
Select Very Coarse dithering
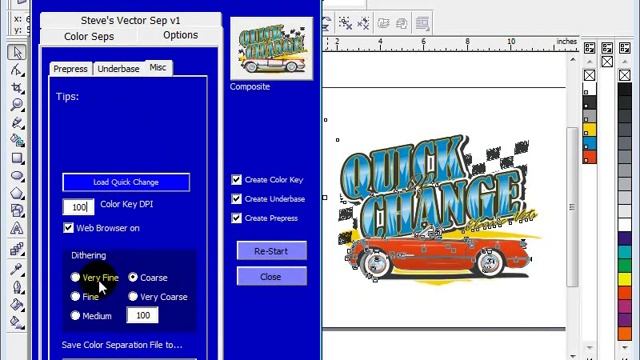pos(133,296)
